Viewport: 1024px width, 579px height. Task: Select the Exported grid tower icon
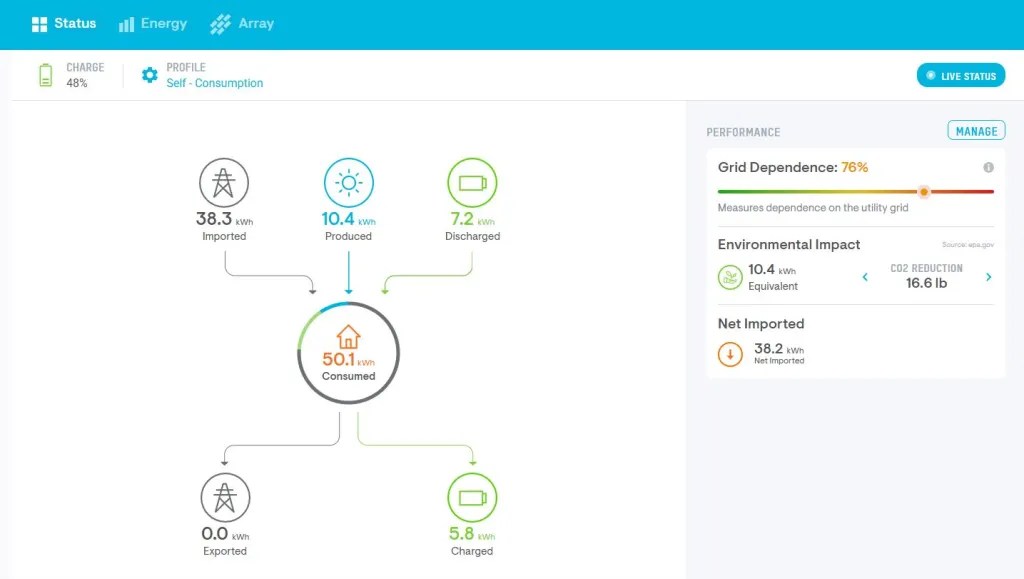225,497
